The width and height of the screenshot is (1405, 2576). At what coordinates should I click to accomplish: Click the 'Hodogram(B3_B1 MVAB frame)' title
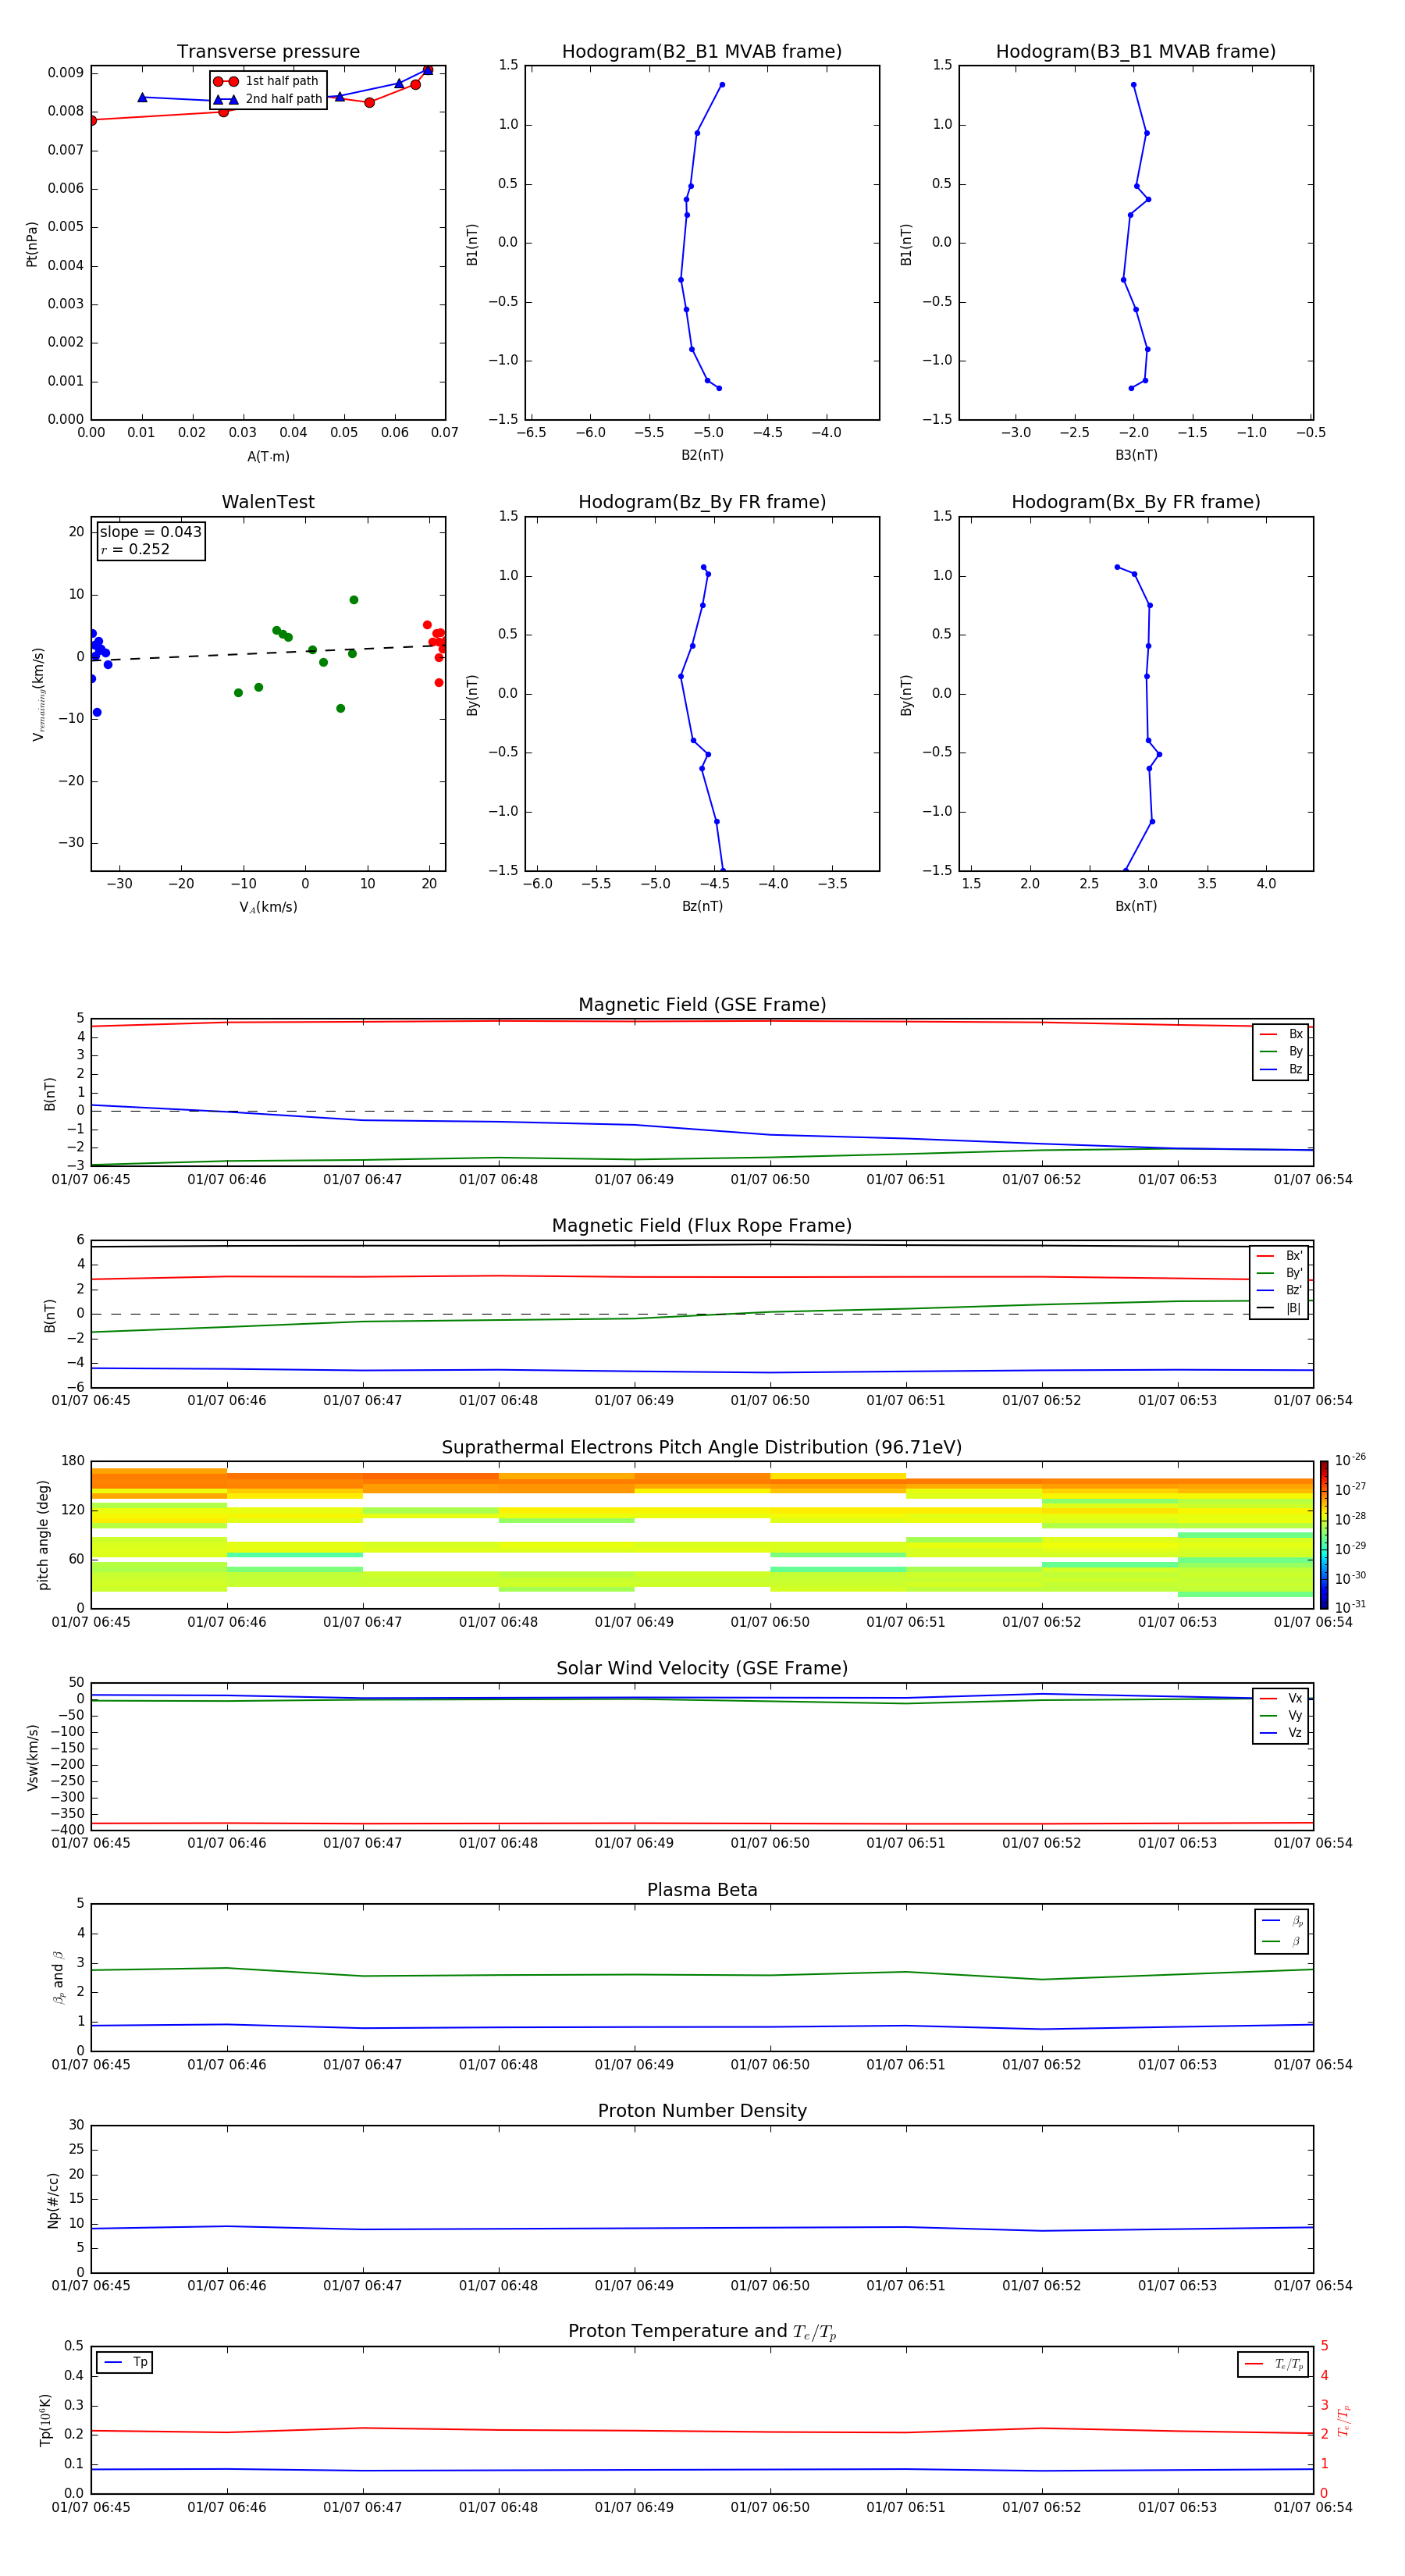(x=1136, y=51)
